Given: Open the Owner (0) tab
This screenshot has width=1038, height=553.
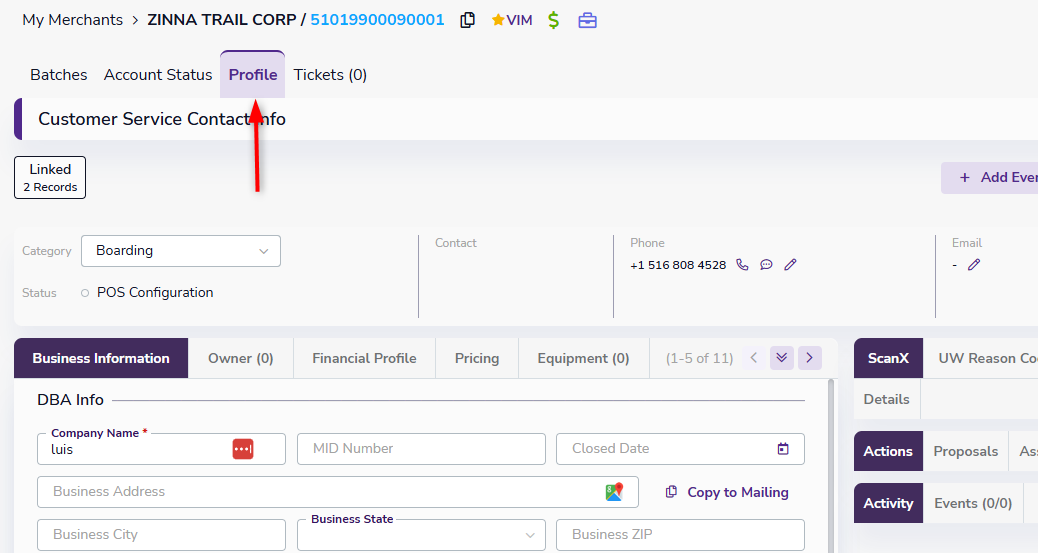Looking at the screenshot, I should [240, 358].
